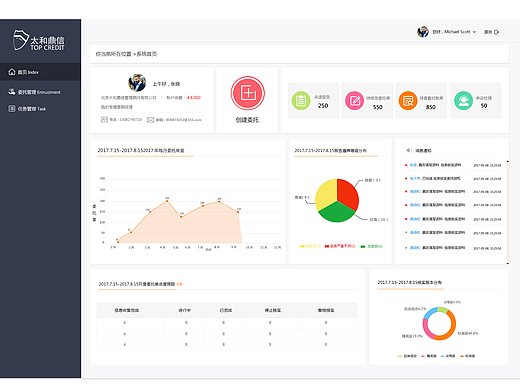The width and height of the screenshot is (520, 390).
Task: Click the speaker icon in the notifications header
Action: click(x=409, y=150)
